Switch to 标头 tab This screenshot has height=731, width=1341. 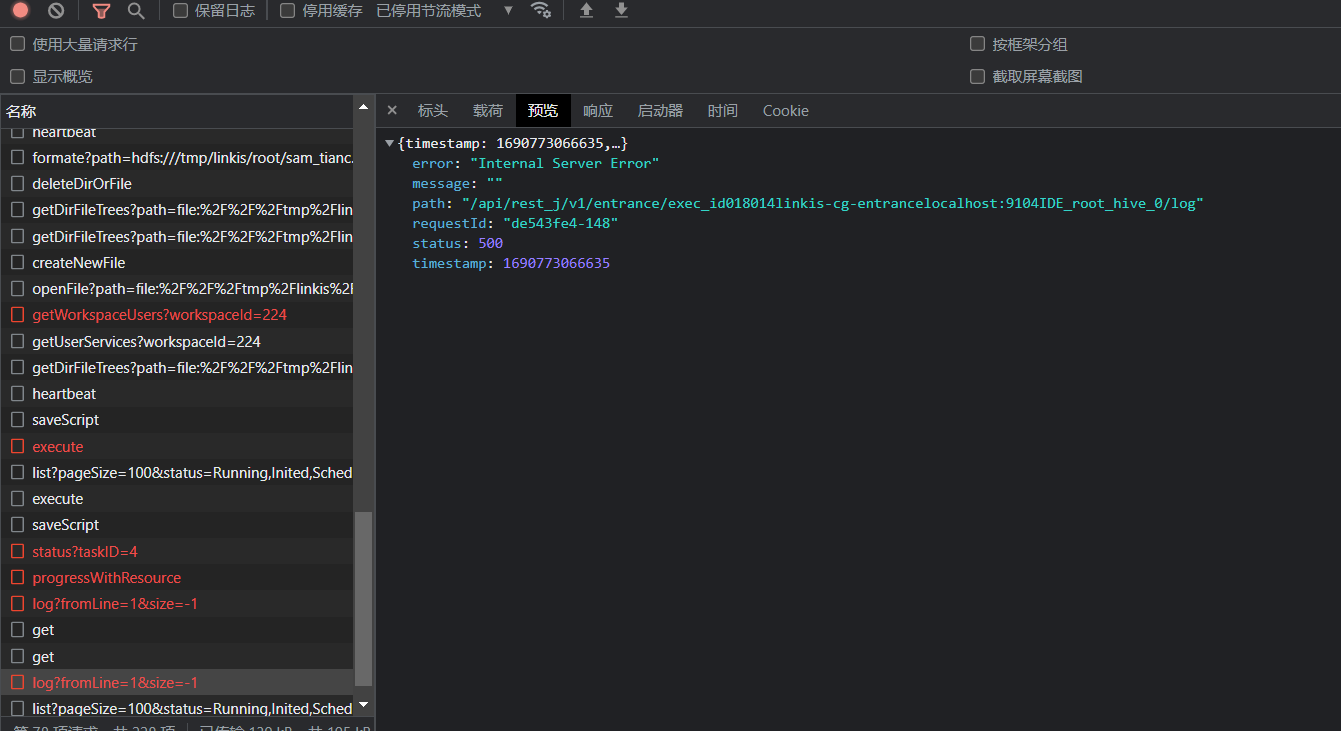[x=433, y=111]
